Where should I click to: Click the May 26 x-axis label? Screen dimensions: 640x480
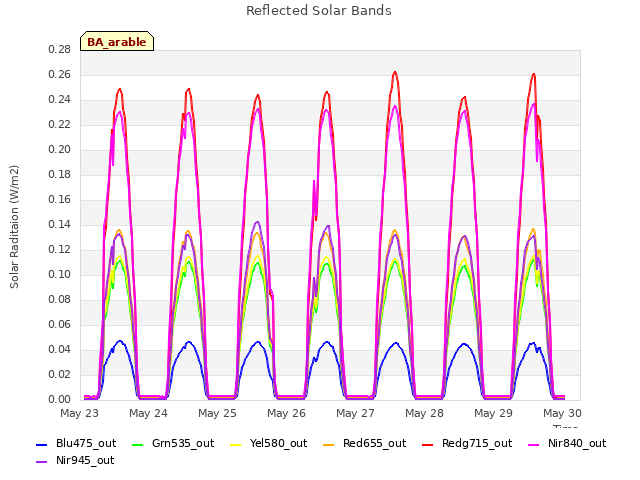tap(287, 413)
